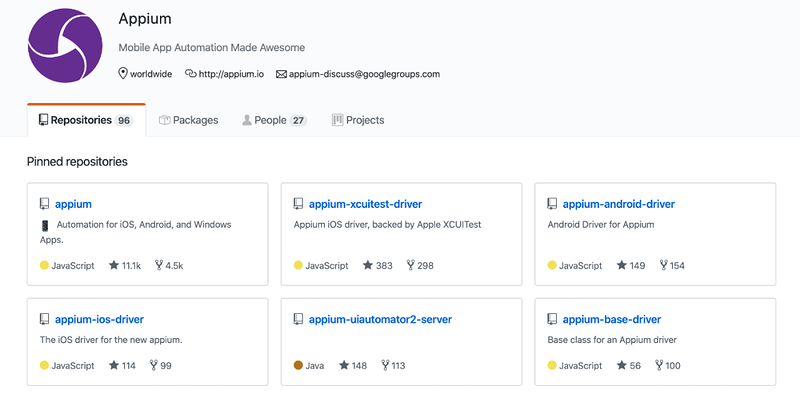Image resolution: width=800 pixels, height=402 pixels.
Task: Click 'Mobile App Automation Made Awesome' tagline
Action: [212, 47]
